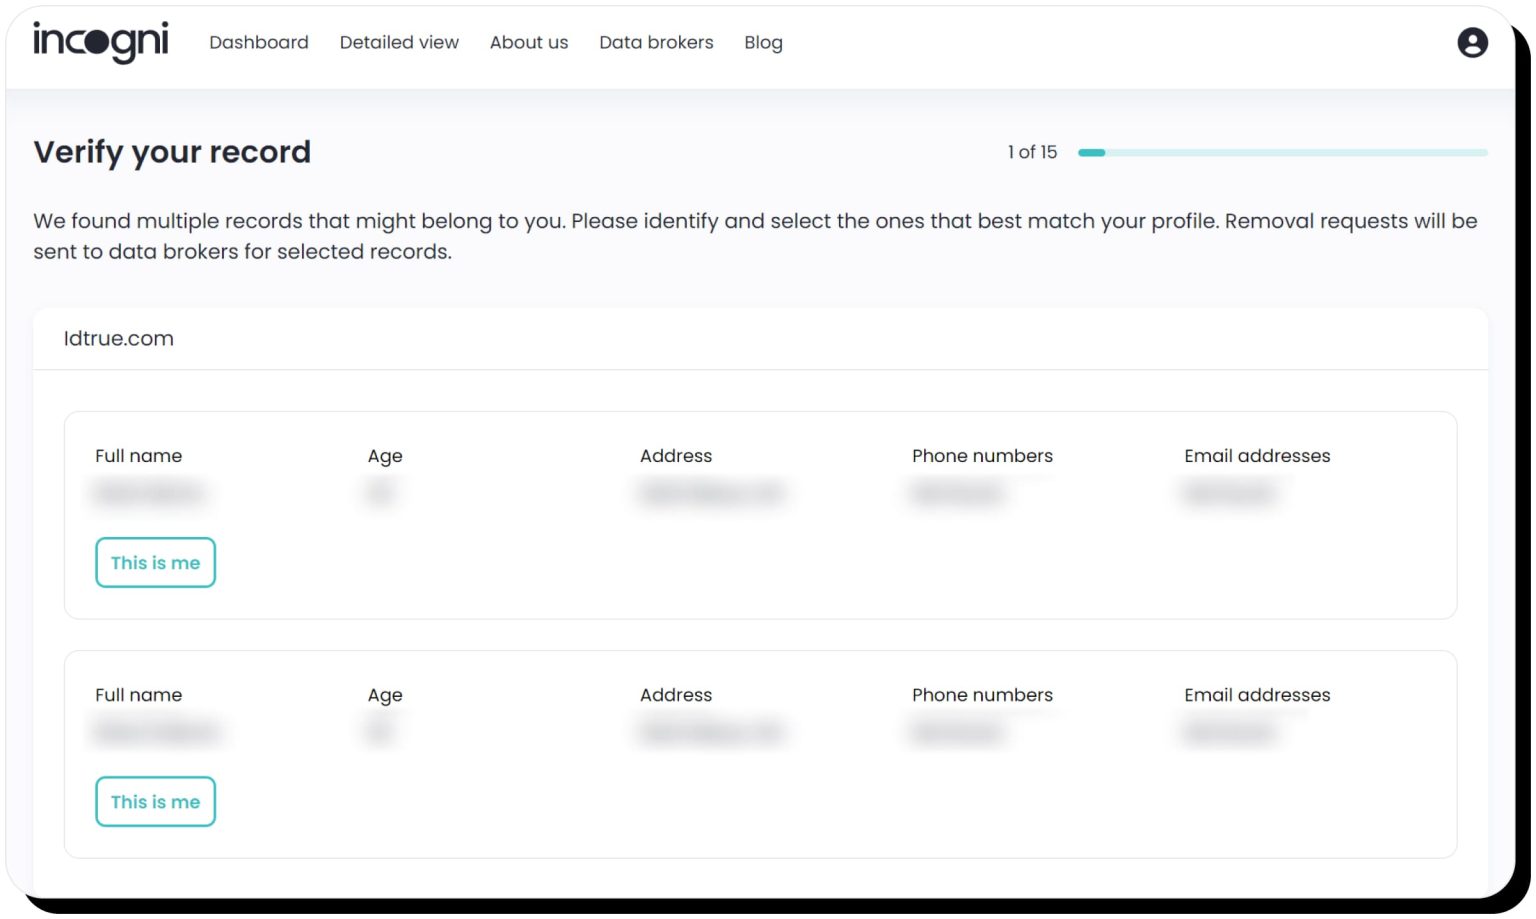Select the first record's Full name field
This screenshot has width=1536, height=919.
[150, 493]
